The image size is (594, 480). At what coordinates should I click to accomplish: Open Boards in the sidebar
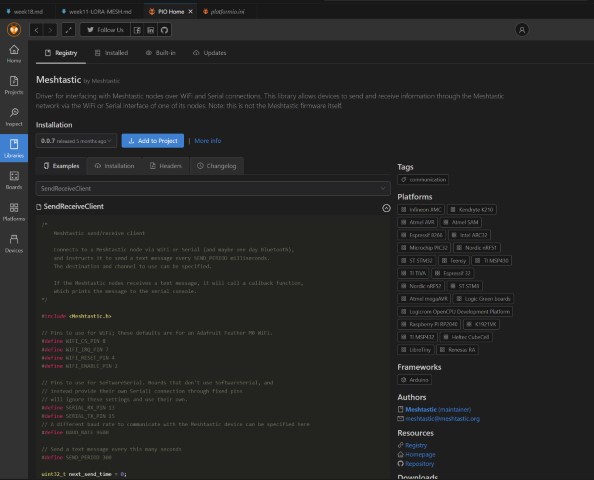[x=14, y=180]
